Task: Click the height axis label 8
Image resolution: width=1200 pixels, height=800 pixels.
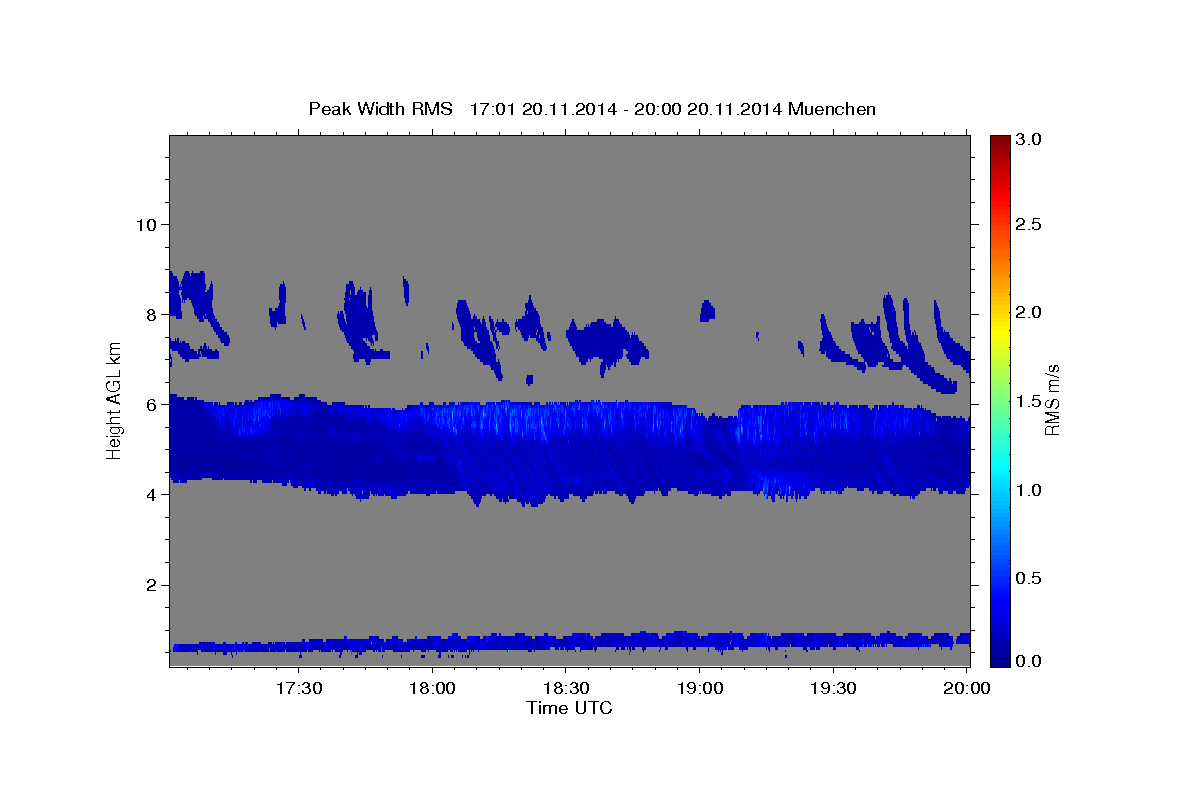Action: 151,314
